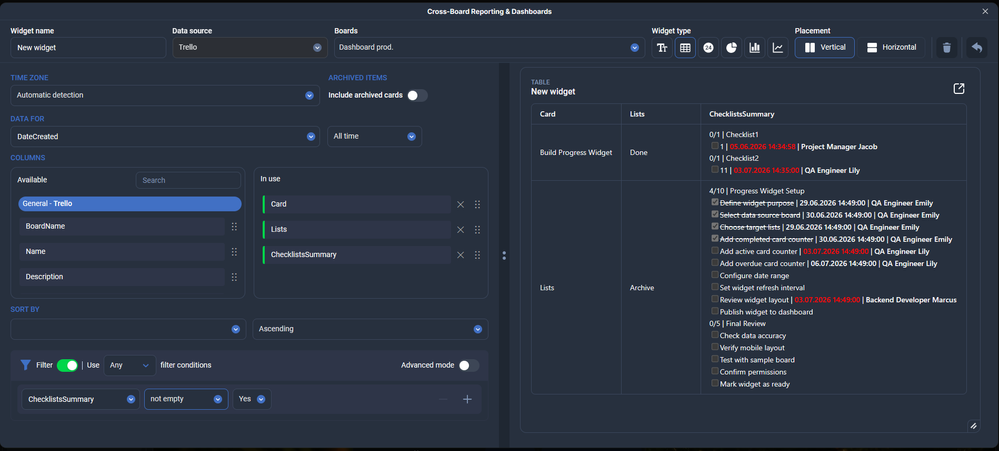Open the Data source Trello dropdown
Screen dimensions: 999x451
click(250, 48)
